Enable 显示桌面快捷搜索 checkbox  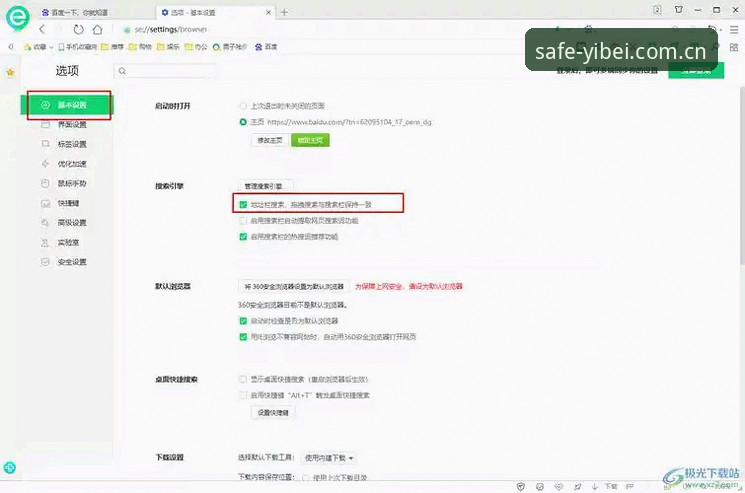click(x=243, y=379)
